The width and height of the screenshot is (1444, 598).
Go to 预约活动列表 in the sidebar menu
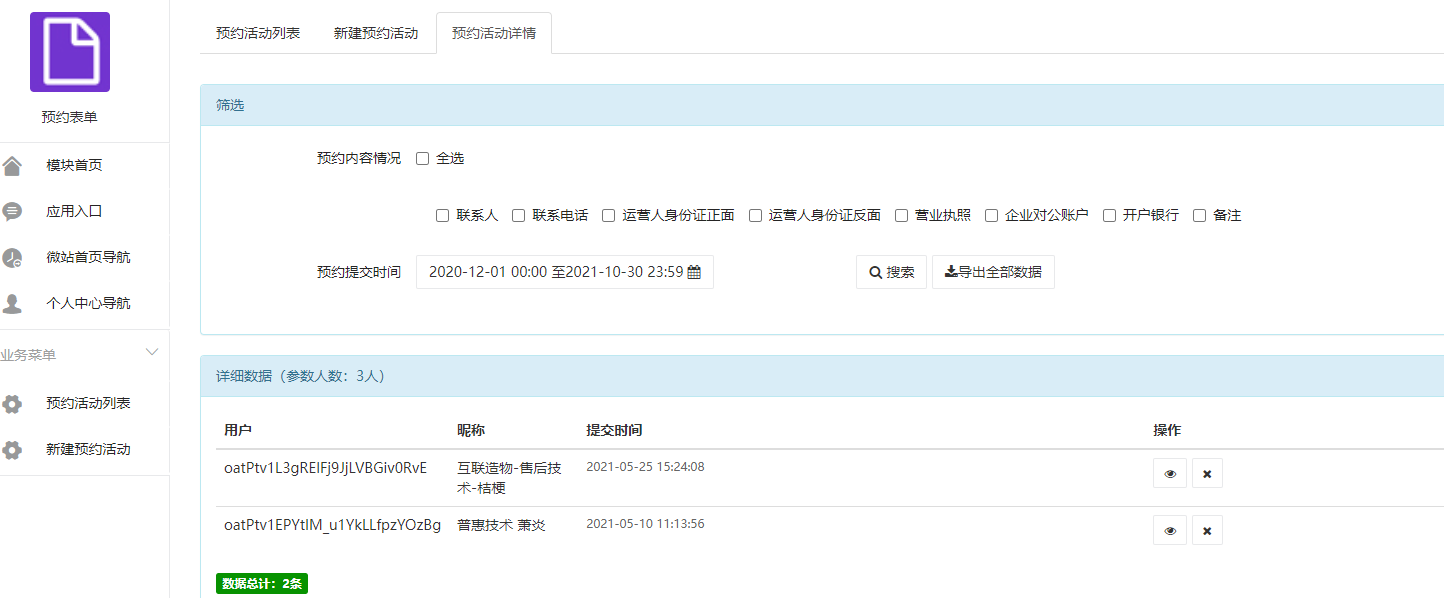tap(88, 404)
